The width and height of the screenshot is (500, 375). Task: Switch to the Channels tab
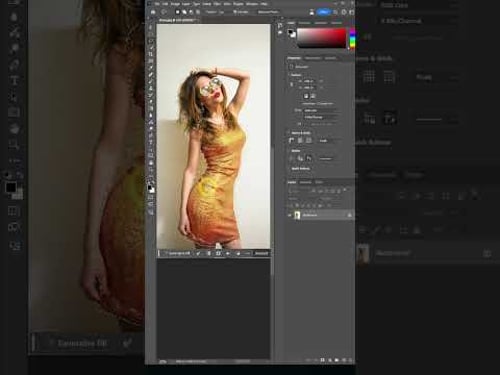[305, 182]
